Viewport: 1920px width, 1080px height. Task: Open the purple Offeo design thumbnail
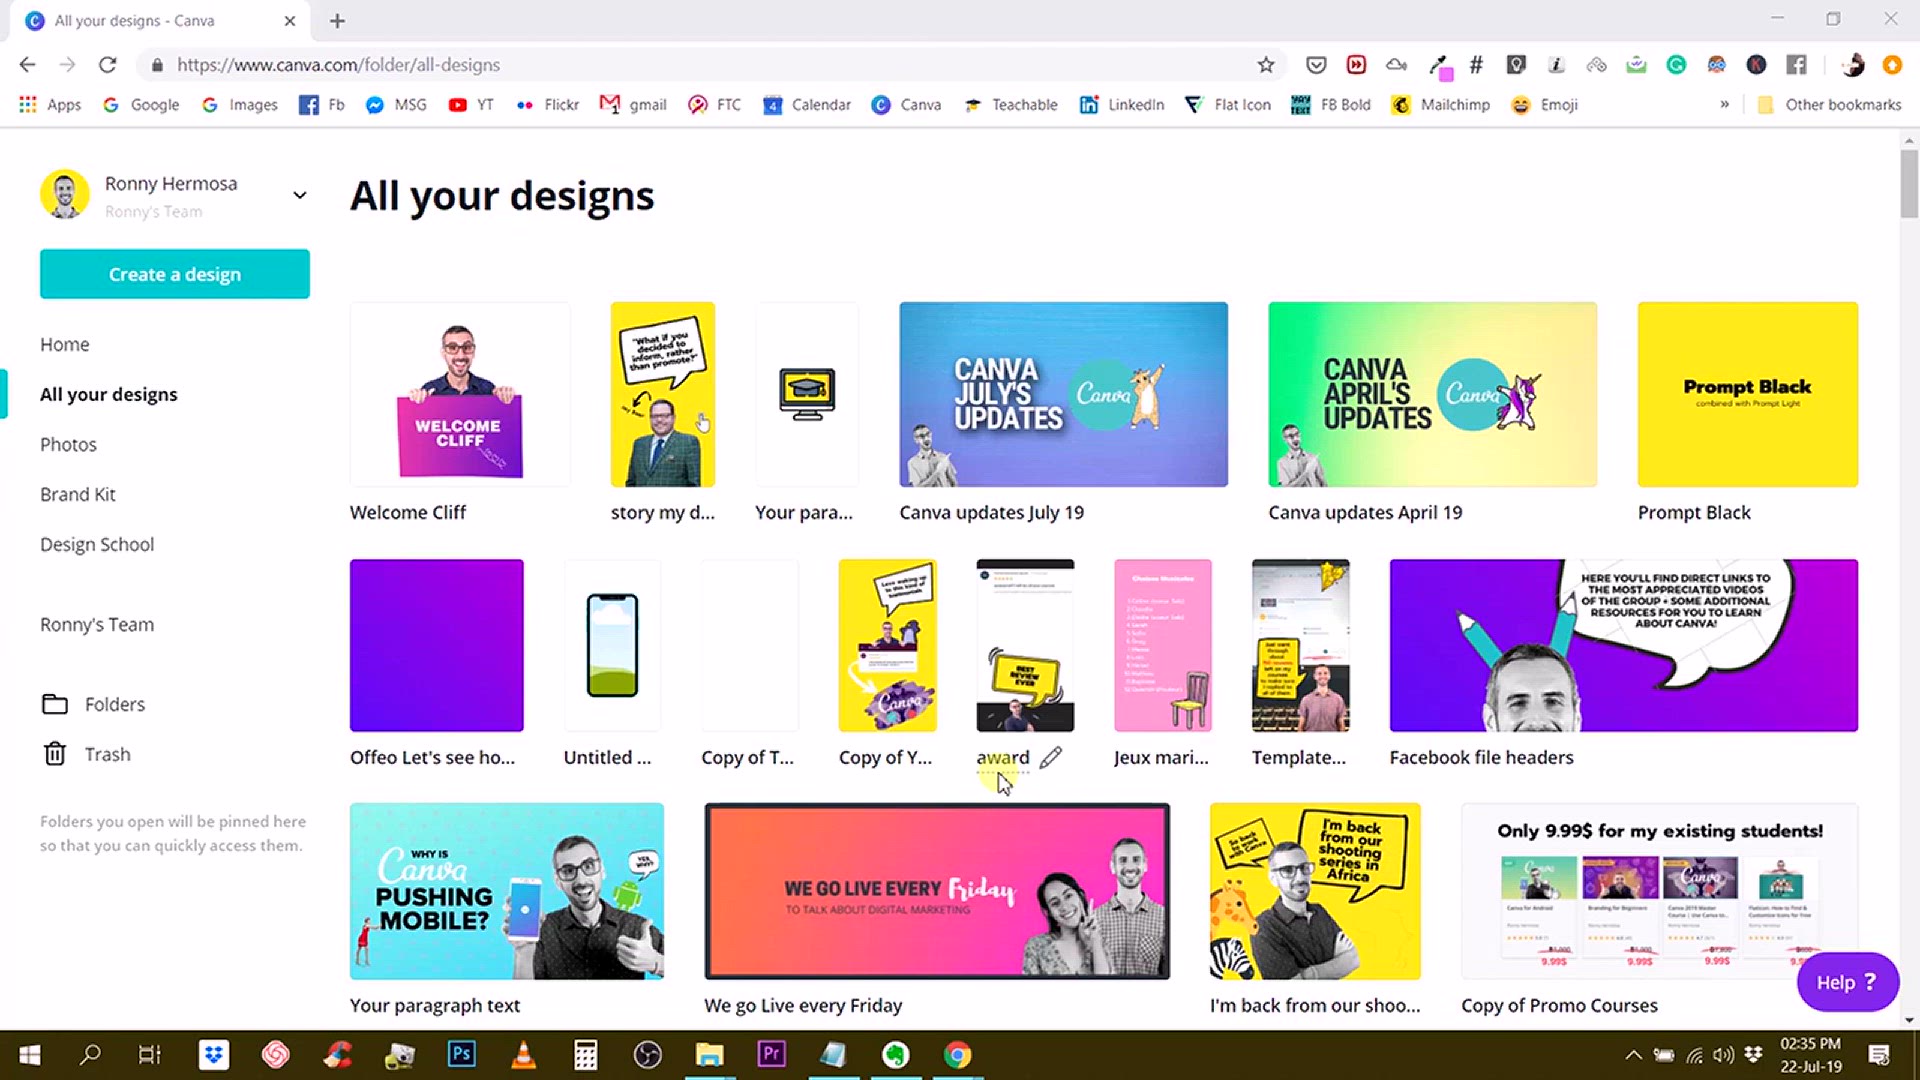[x=436, y=645]
